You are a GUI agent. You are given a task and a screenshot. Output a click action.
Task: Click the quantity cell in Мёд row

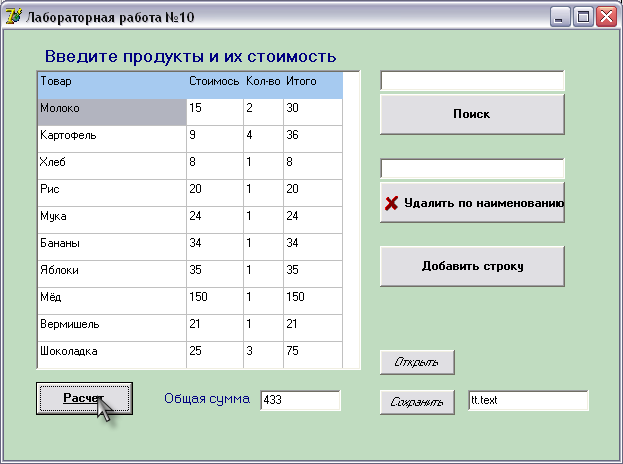263,302
